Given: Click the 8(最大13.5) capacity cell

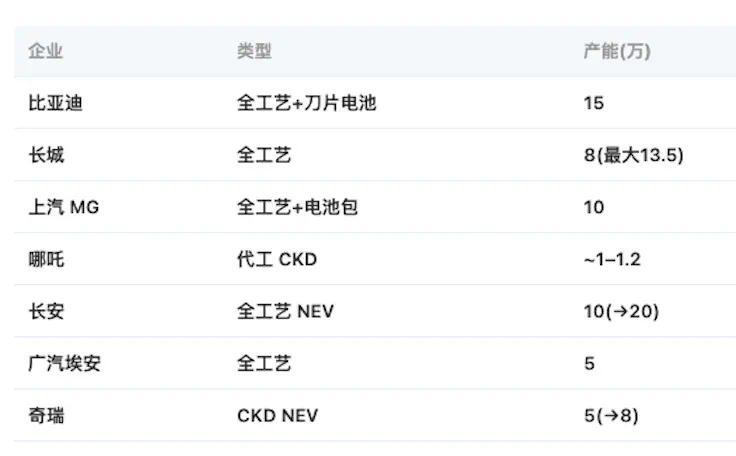Looking at the screenshot, I should (x=634, y=155).
